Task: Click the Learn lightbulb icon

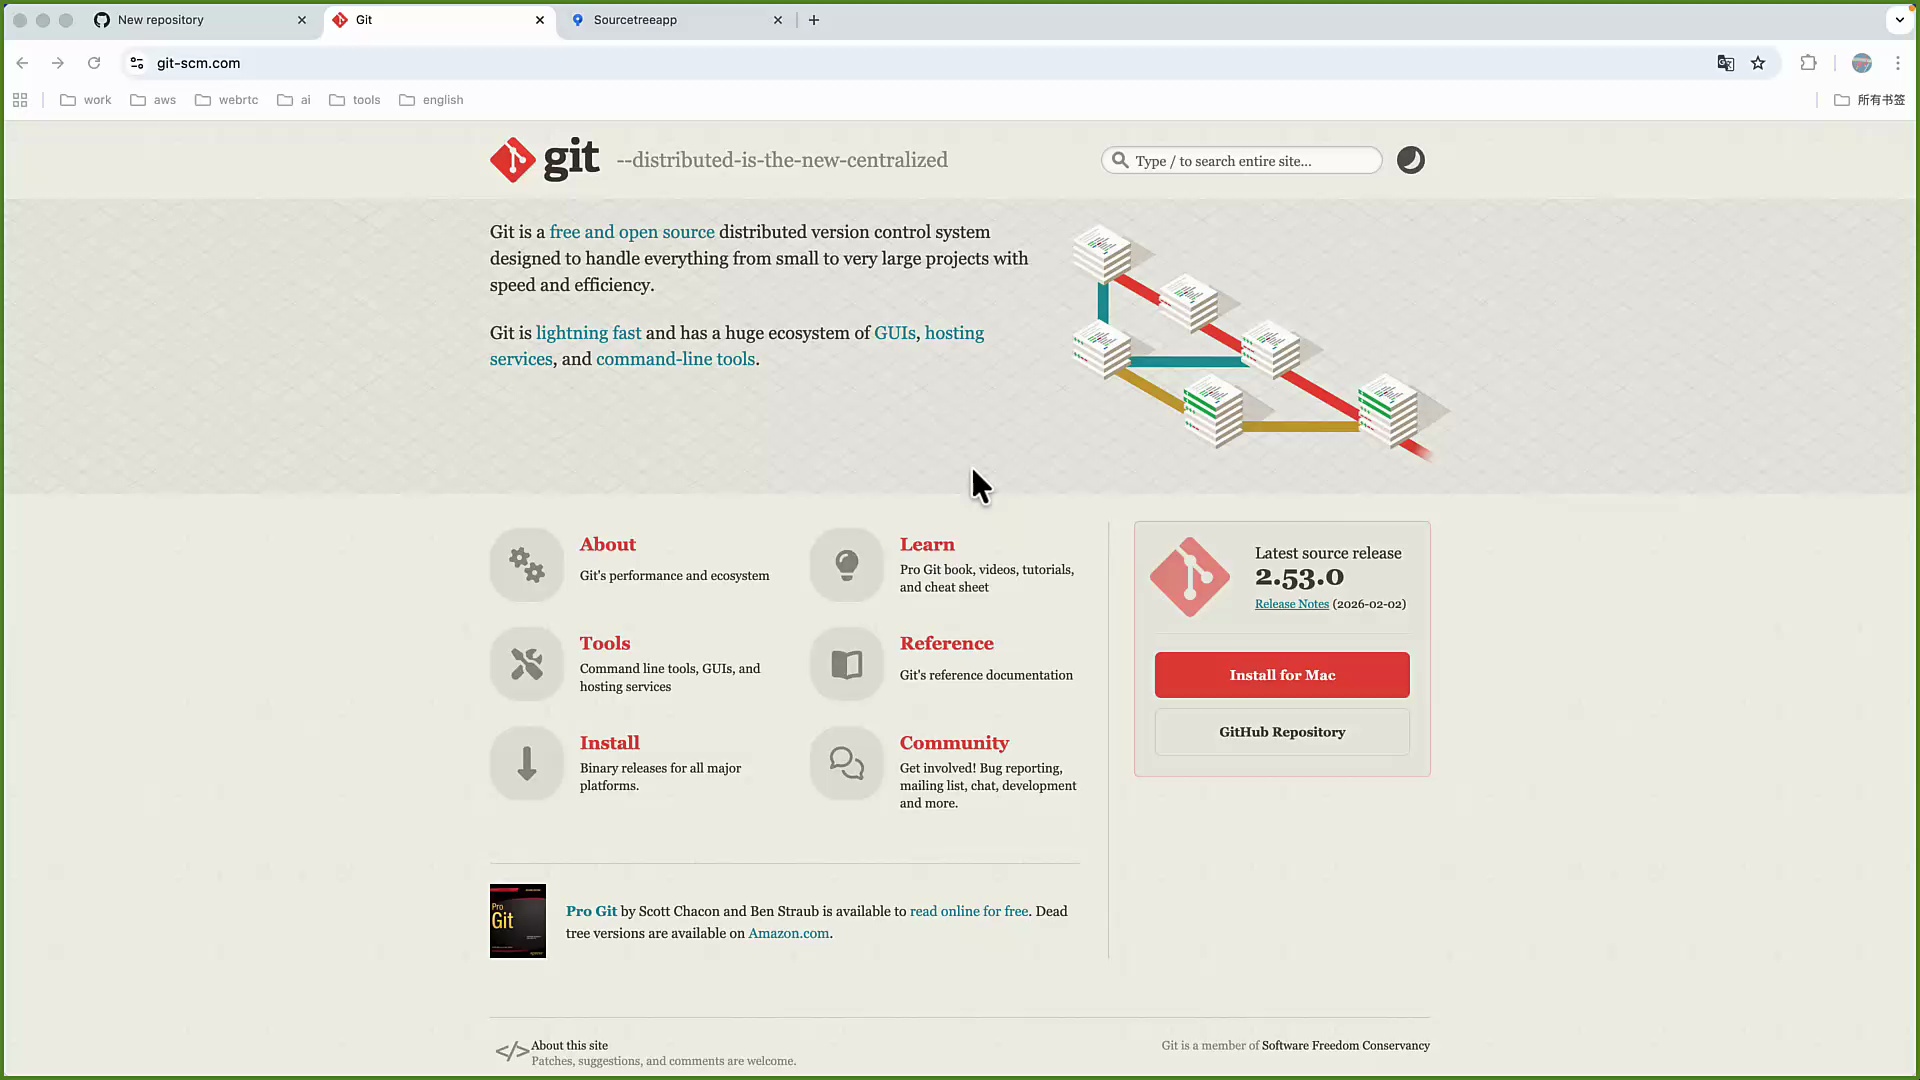Action: (847, 565)
